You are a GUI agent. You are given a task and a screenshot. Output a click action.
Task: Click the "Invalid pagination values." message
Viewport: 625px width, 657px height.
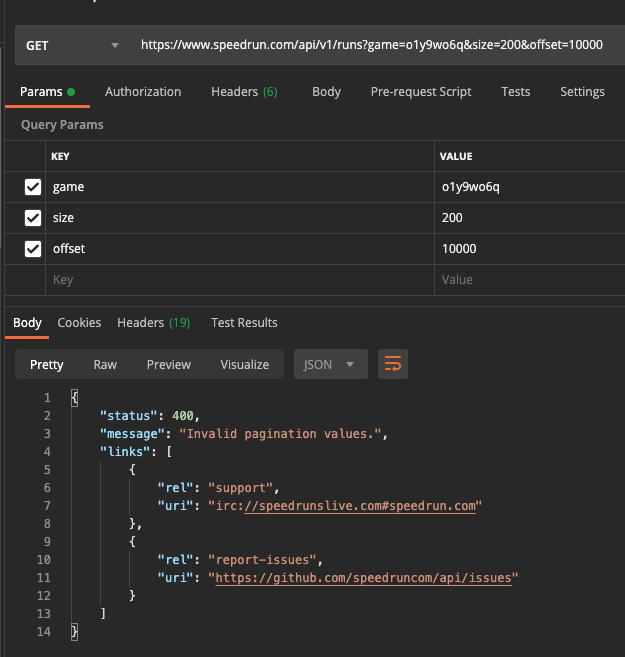point(280,434)
